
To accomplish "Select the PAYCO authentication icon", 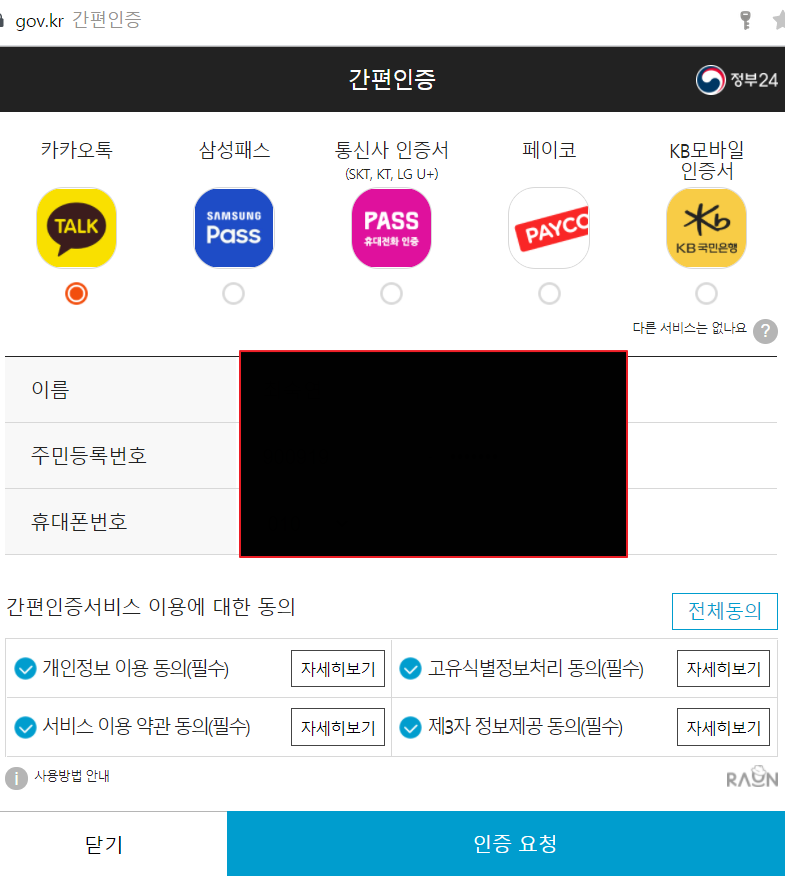I will (x=549, y=228).
